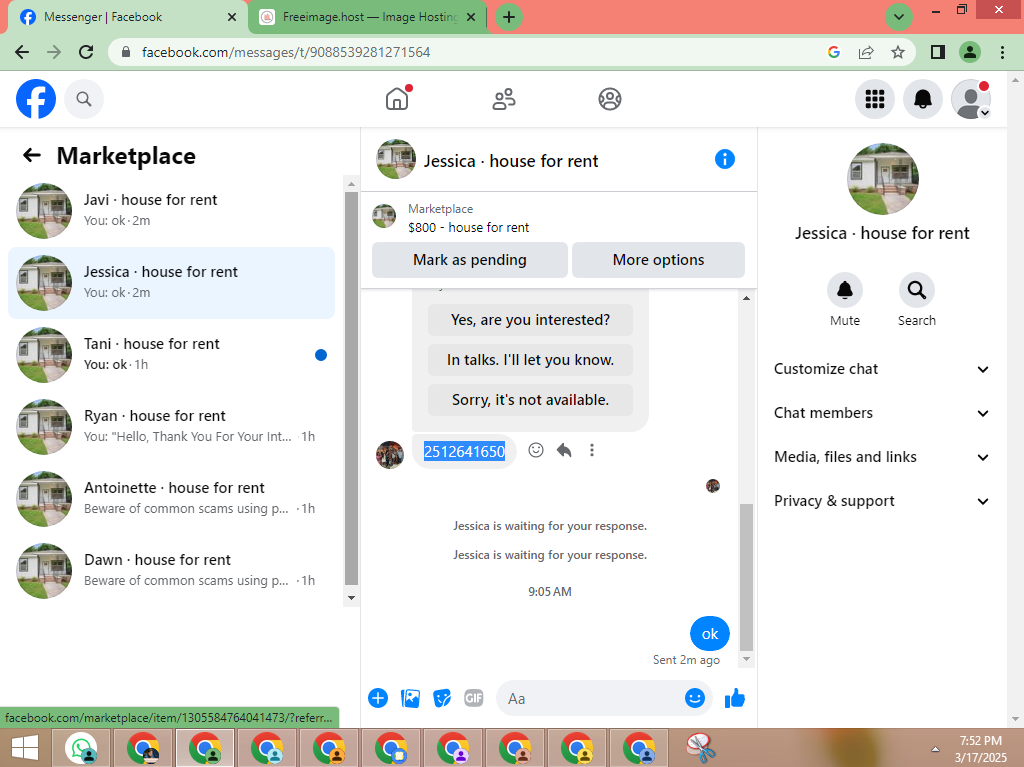The width and height of the screenshot is (1024, 767).
Task: Open Tani house for rent chat
Action: (171, 355)
